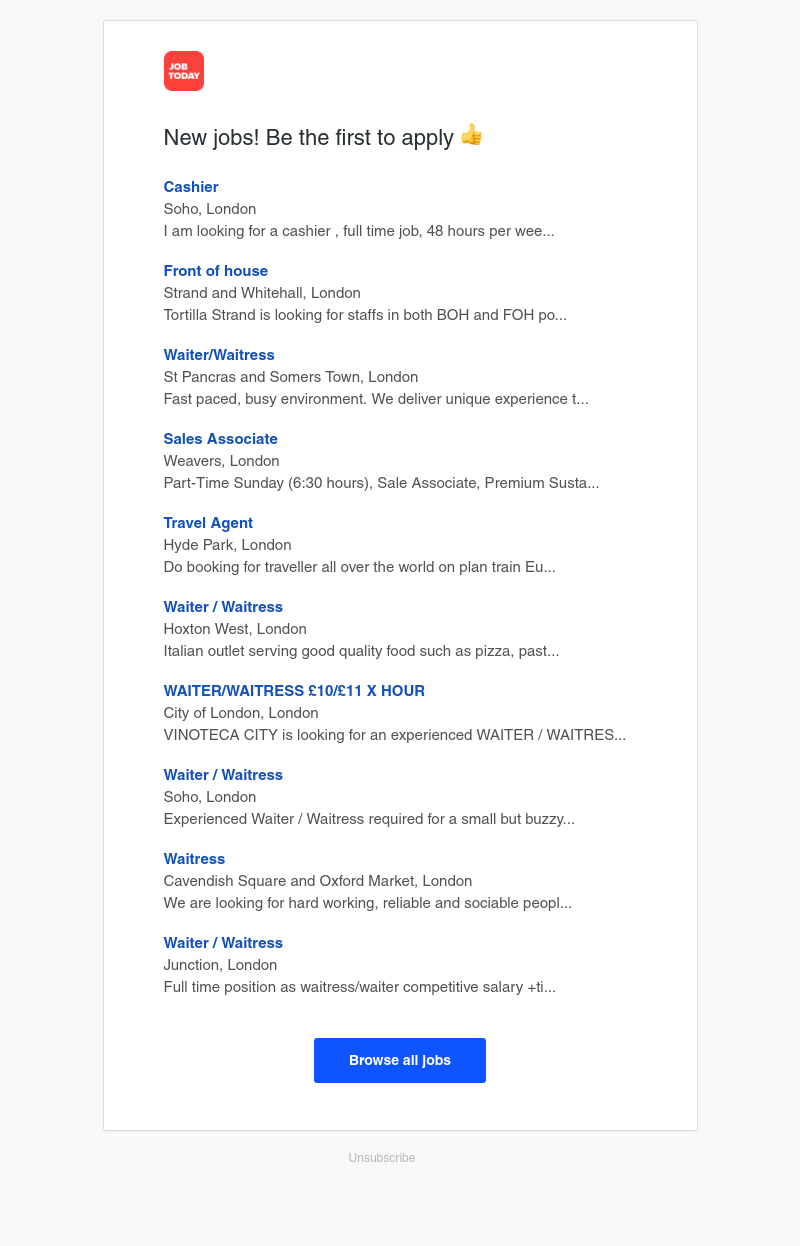Open the WAITER/WAITRESS £10/£11 X HOUR listing
800x1246 pixels.
tap(294, 691)
